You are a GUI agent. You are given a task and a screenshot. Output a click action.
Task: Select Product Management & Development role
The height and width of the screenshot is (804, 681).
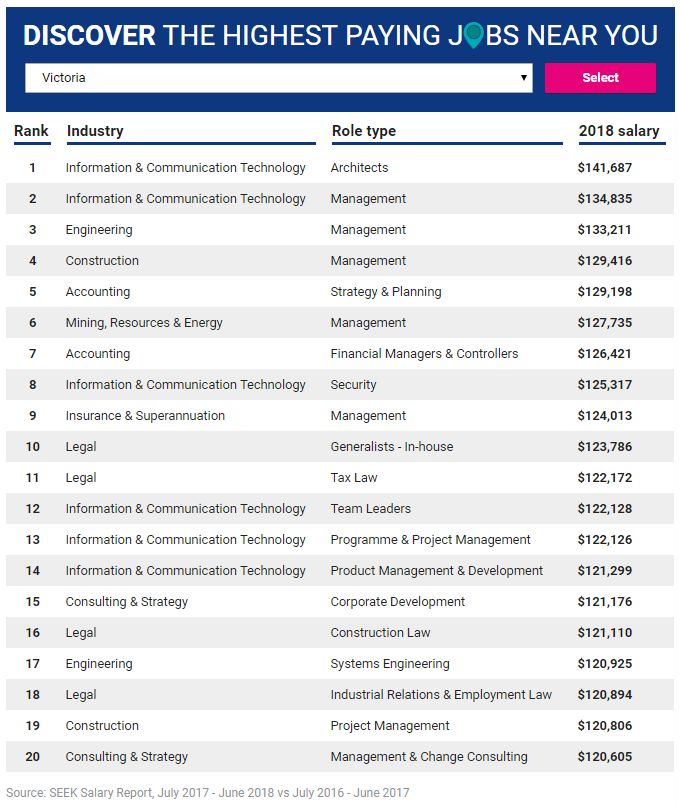436,571
